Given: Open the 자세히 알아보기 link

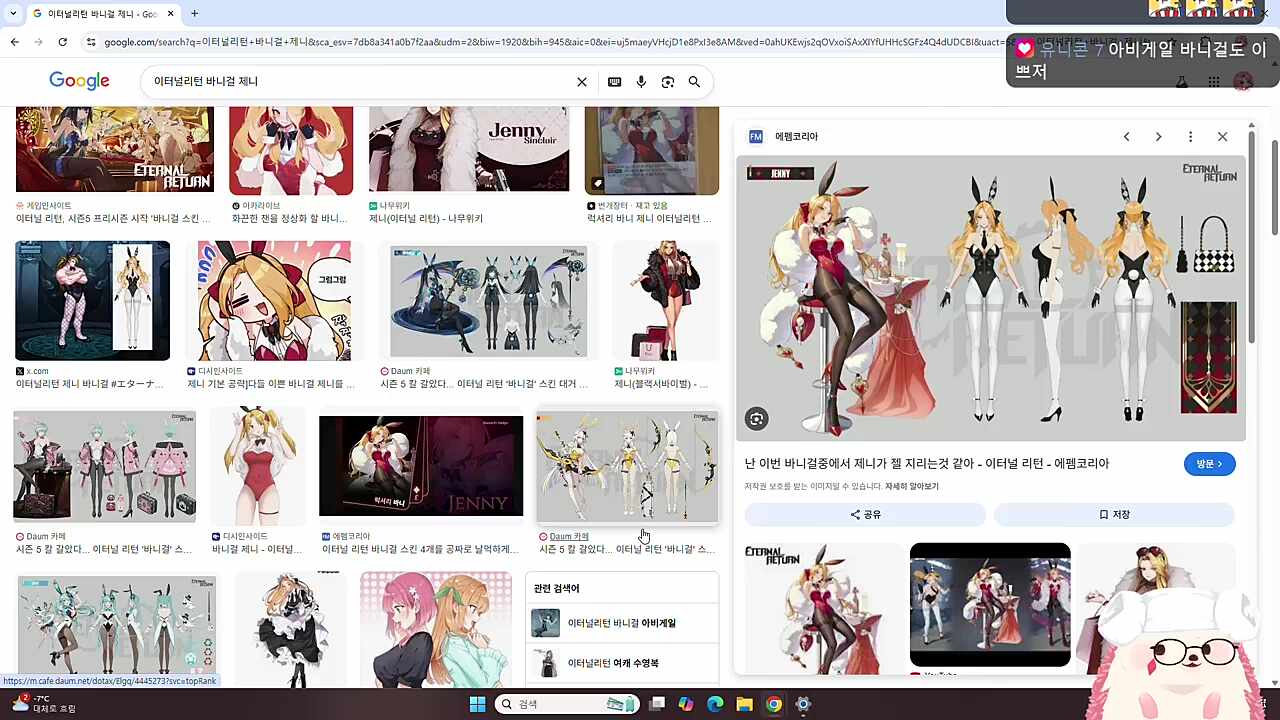Looking at the screenshot, I should coord(911,486).
